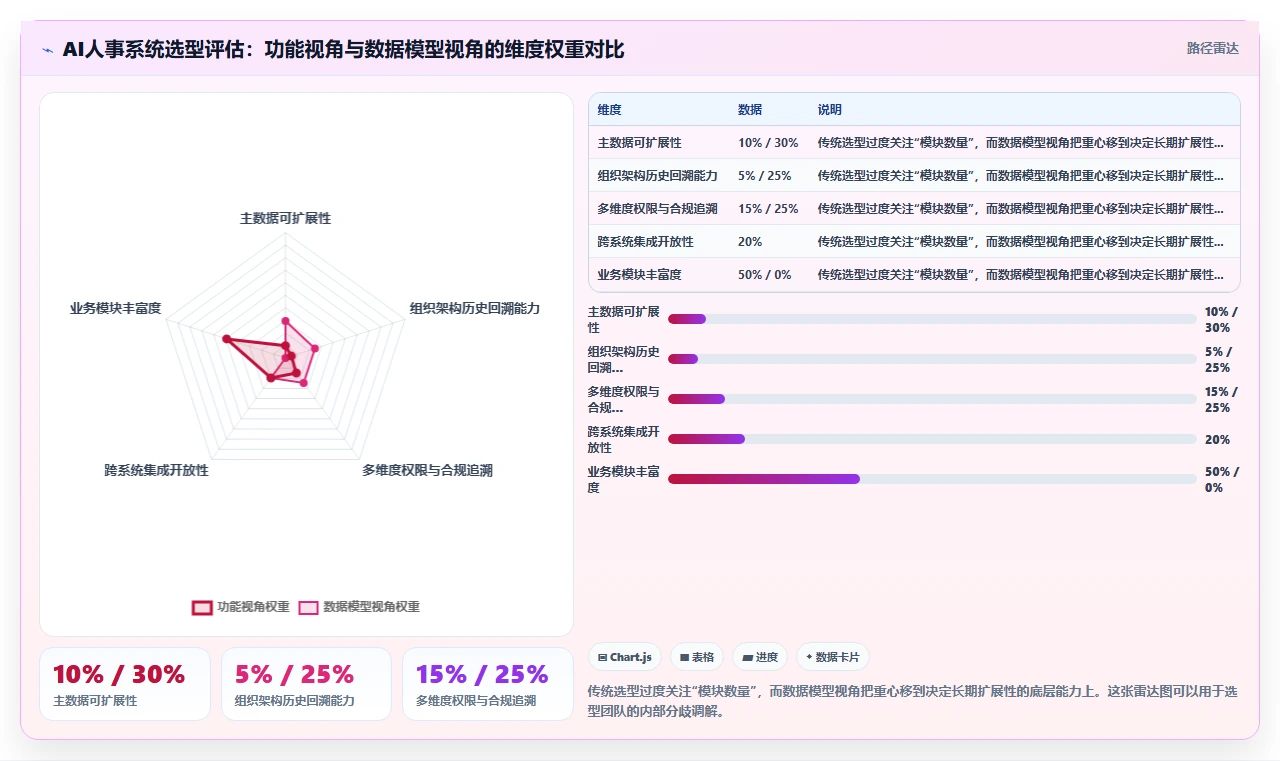Toggle the 功能视角权重 legend item
The width and height of the screenshot is (1280, 761).
pyautogui.click(x=241, y=607)
